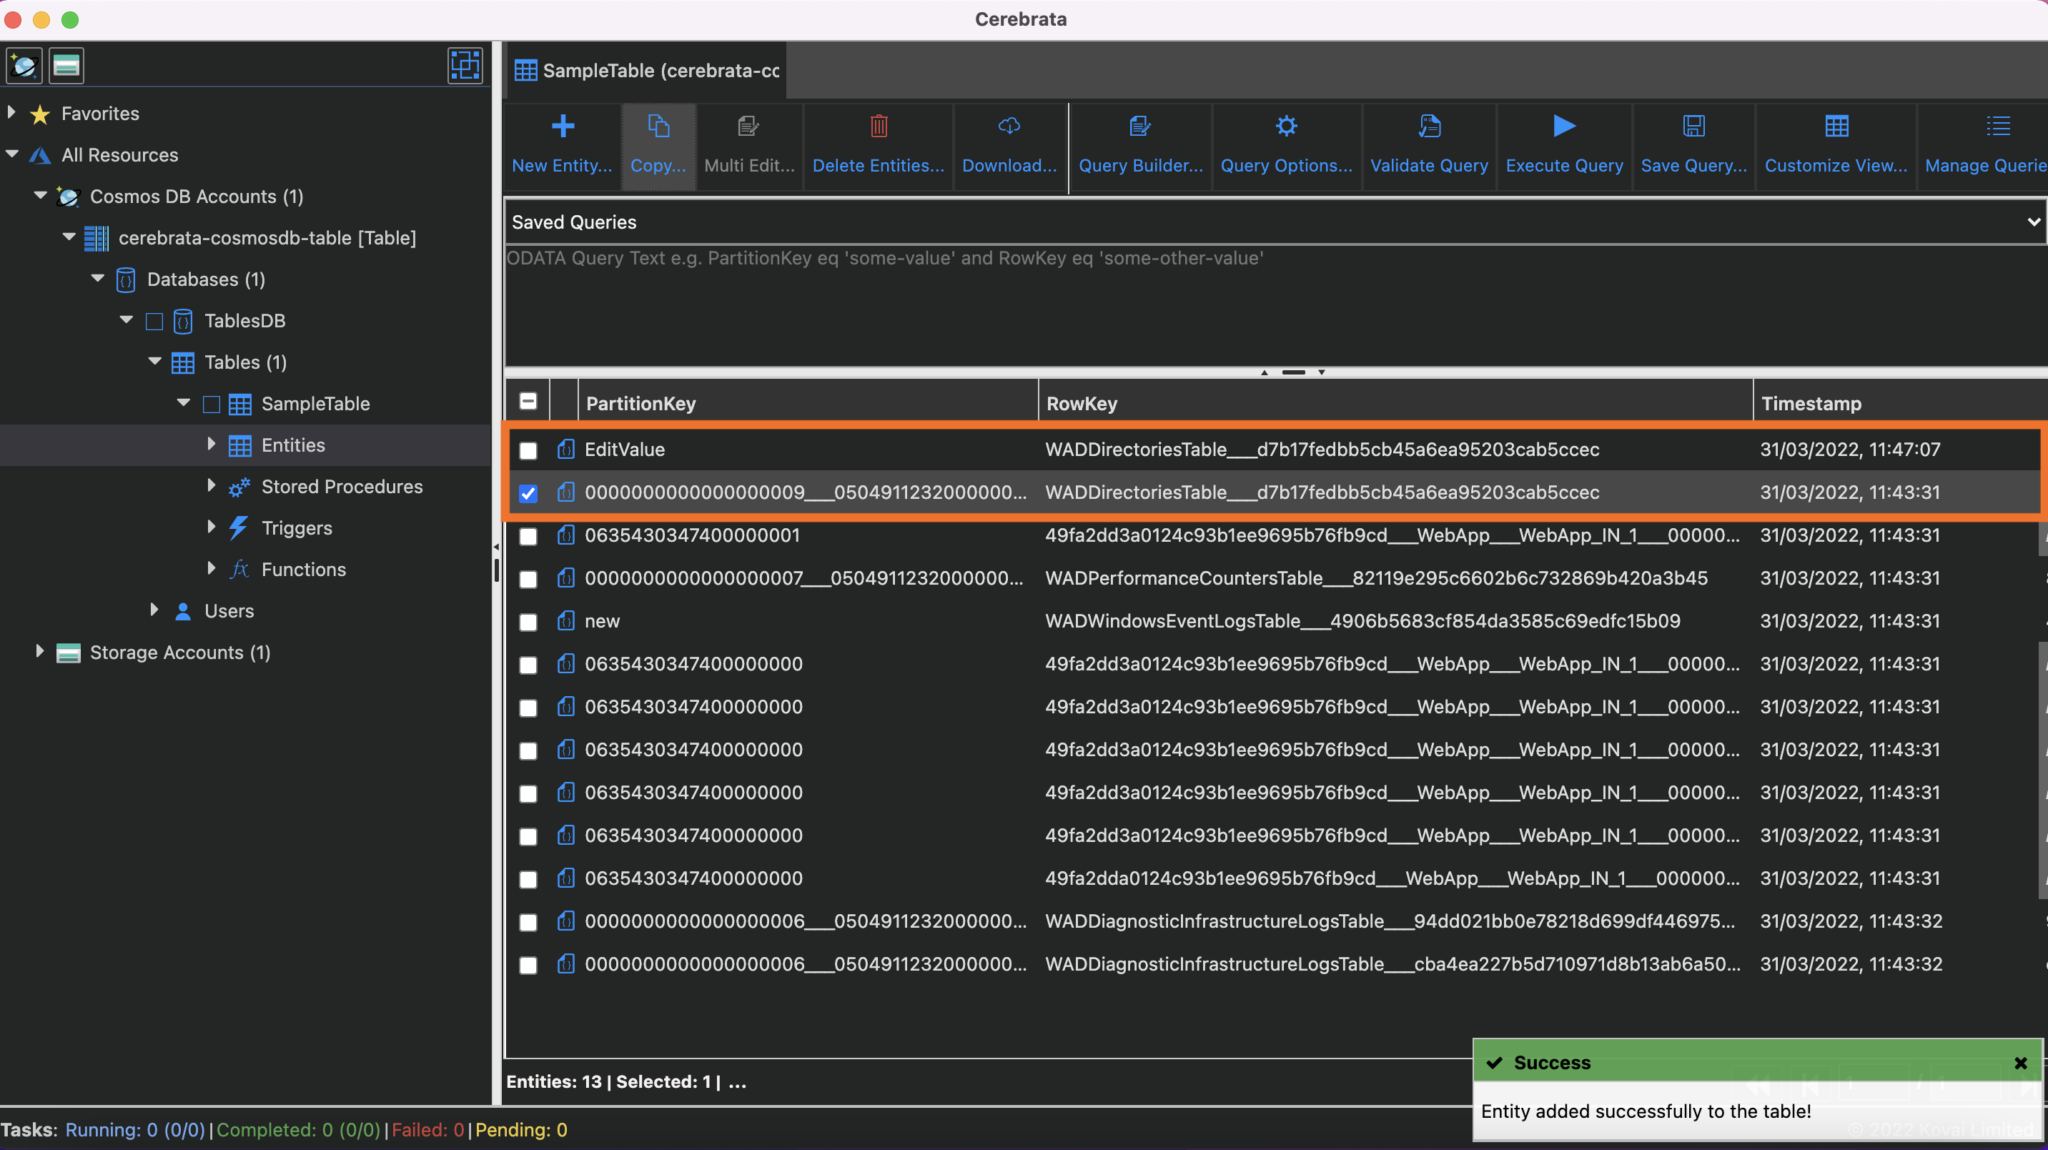Click the ellipsis next to Selected: 1

pyautogui.click(x=737, y=1082)
